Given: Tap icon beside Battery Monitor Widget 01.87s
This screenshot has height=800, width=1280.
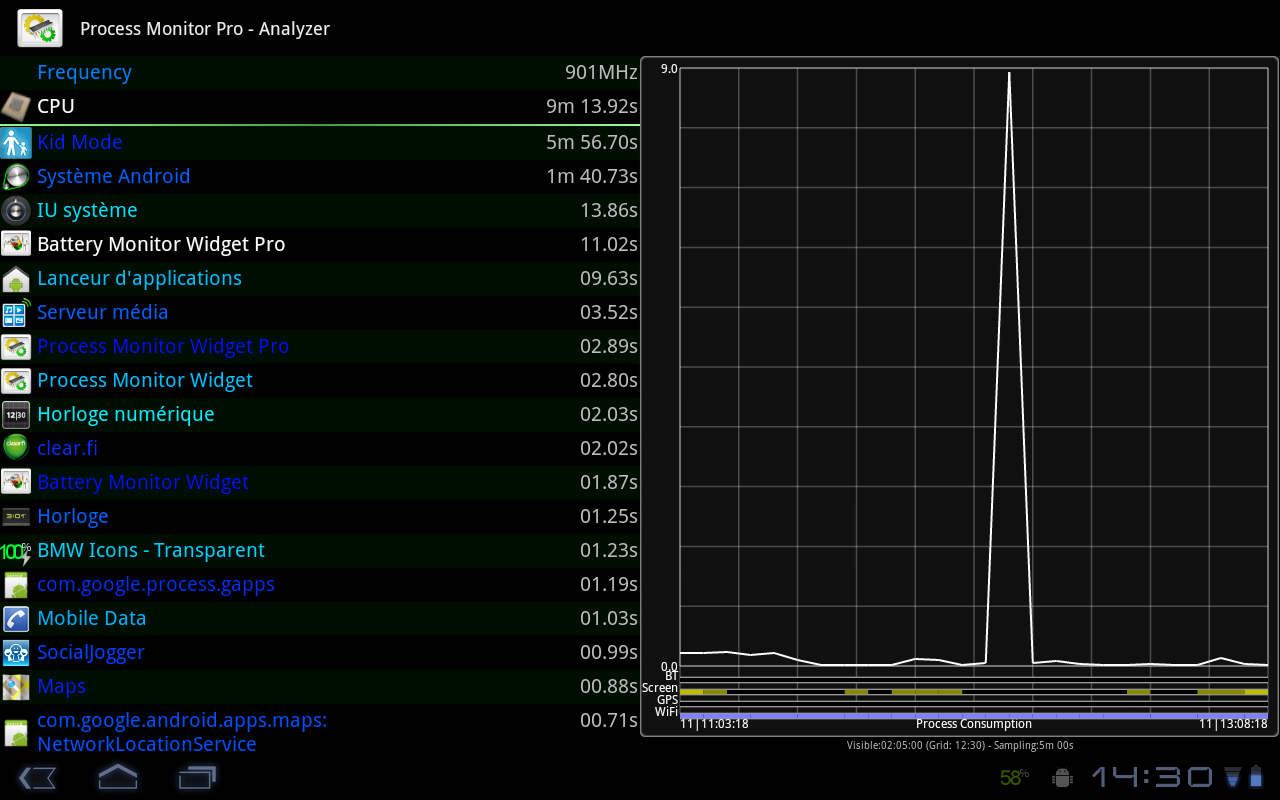Looking at the screenshot, I should (x=15, y=482).
